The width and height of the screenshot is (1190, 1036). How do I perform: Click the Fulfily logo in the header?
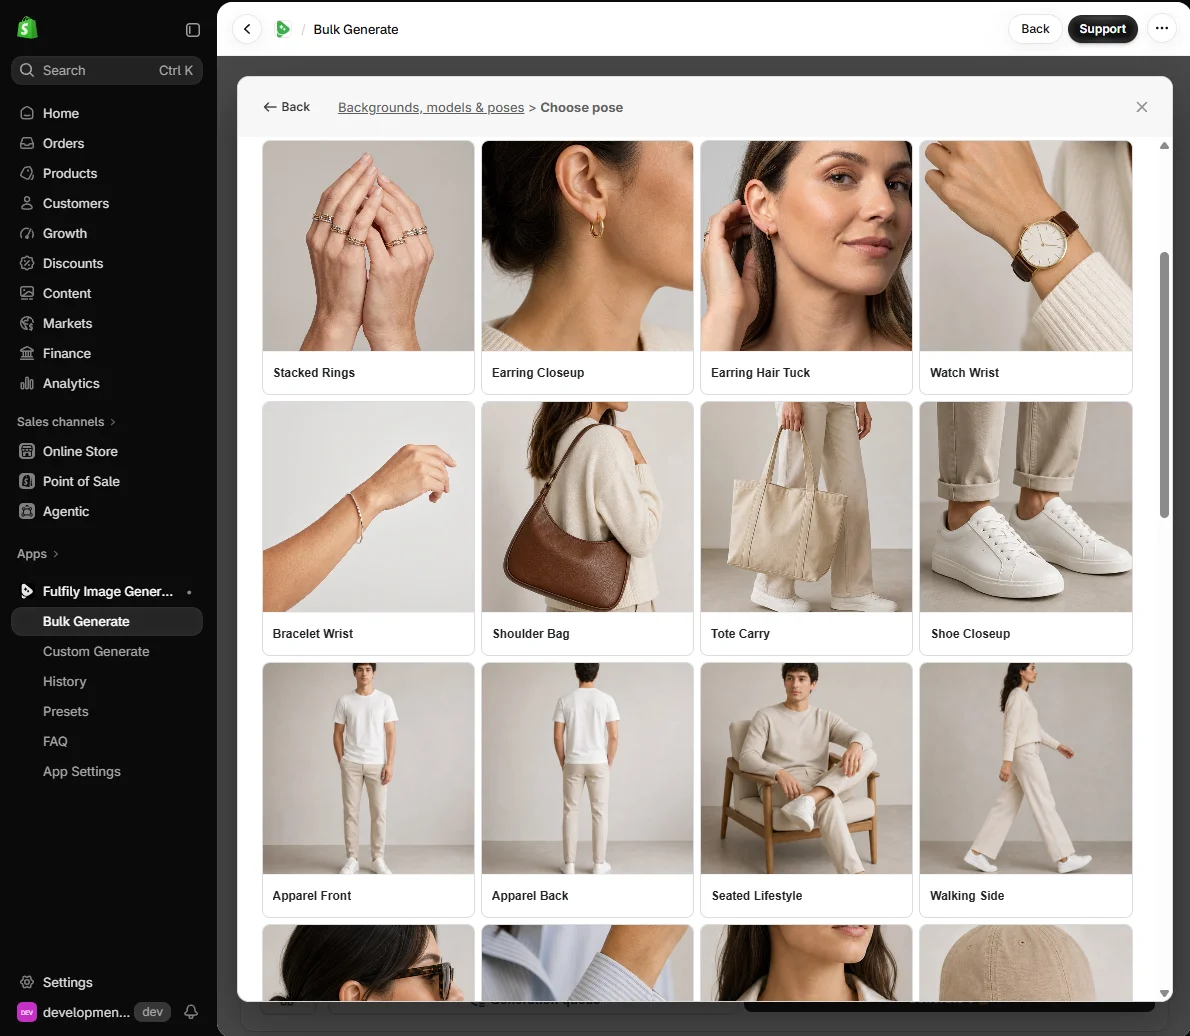pyautogui.click(x=282, y=29)
